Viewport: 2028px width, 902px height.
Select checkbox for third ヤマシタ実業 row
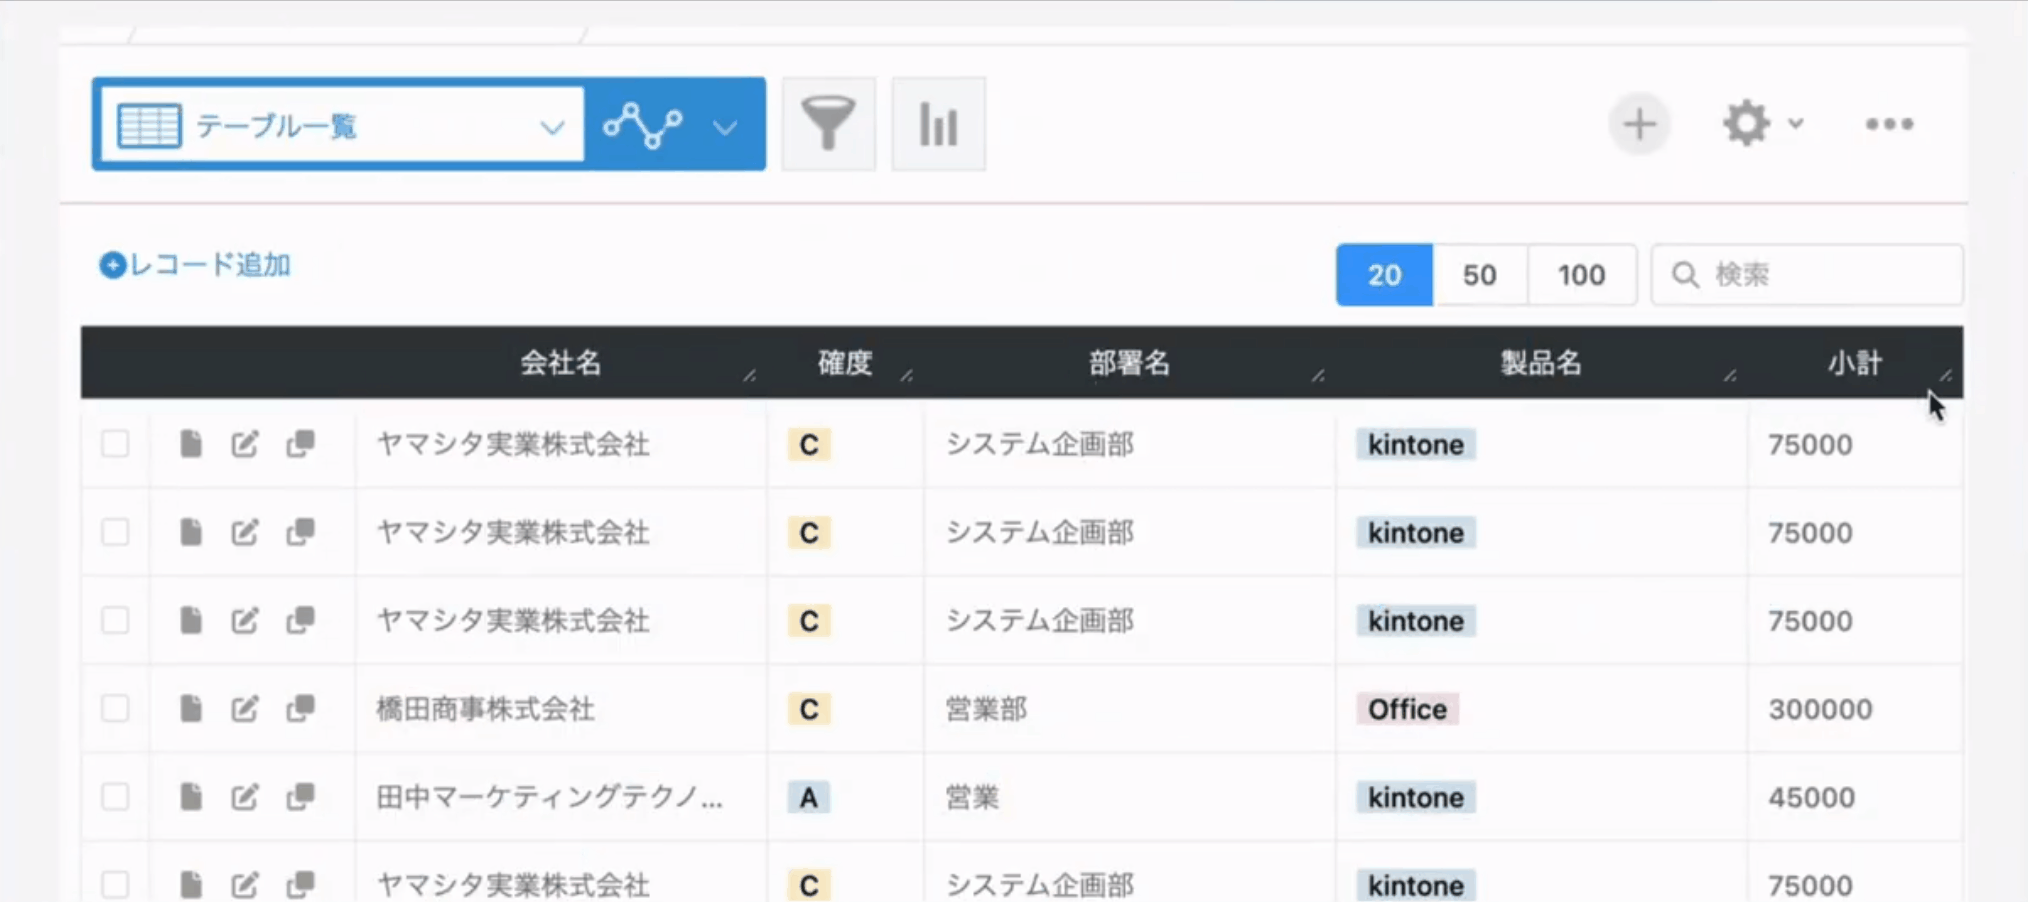point(115,620)
